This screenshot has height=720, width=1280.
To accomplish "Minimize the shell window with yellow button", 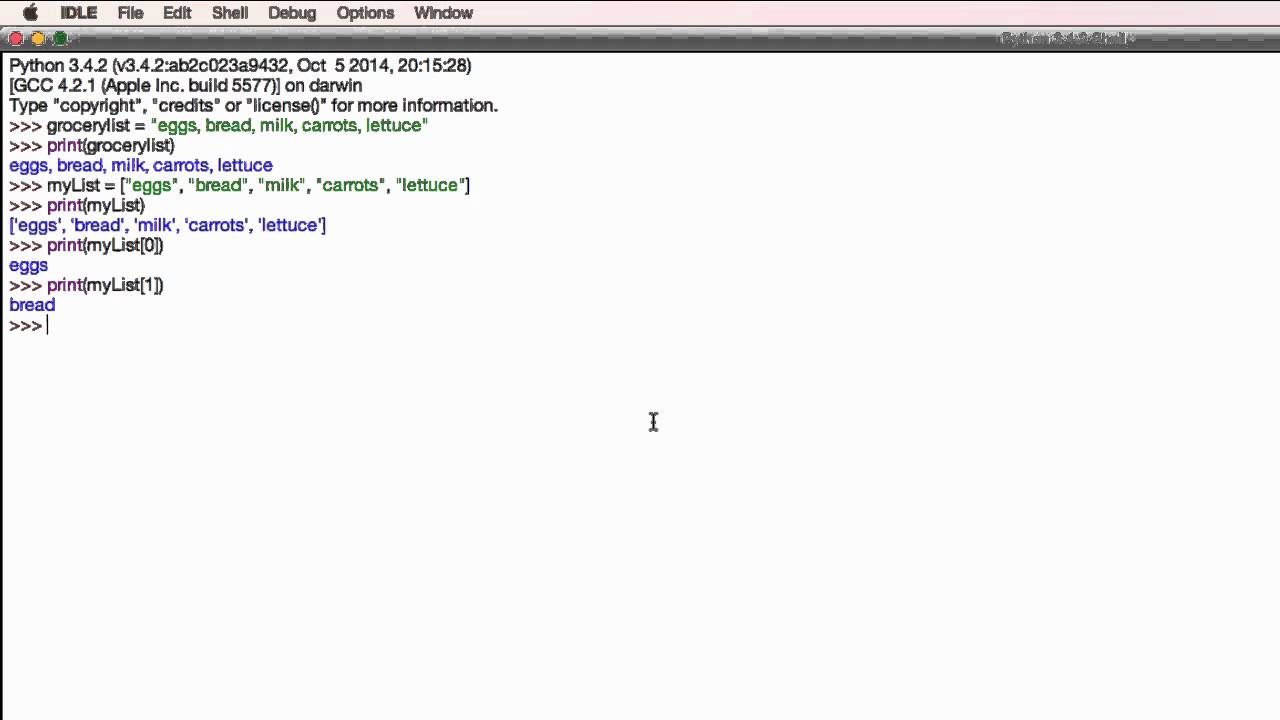I will pos(38,39).
